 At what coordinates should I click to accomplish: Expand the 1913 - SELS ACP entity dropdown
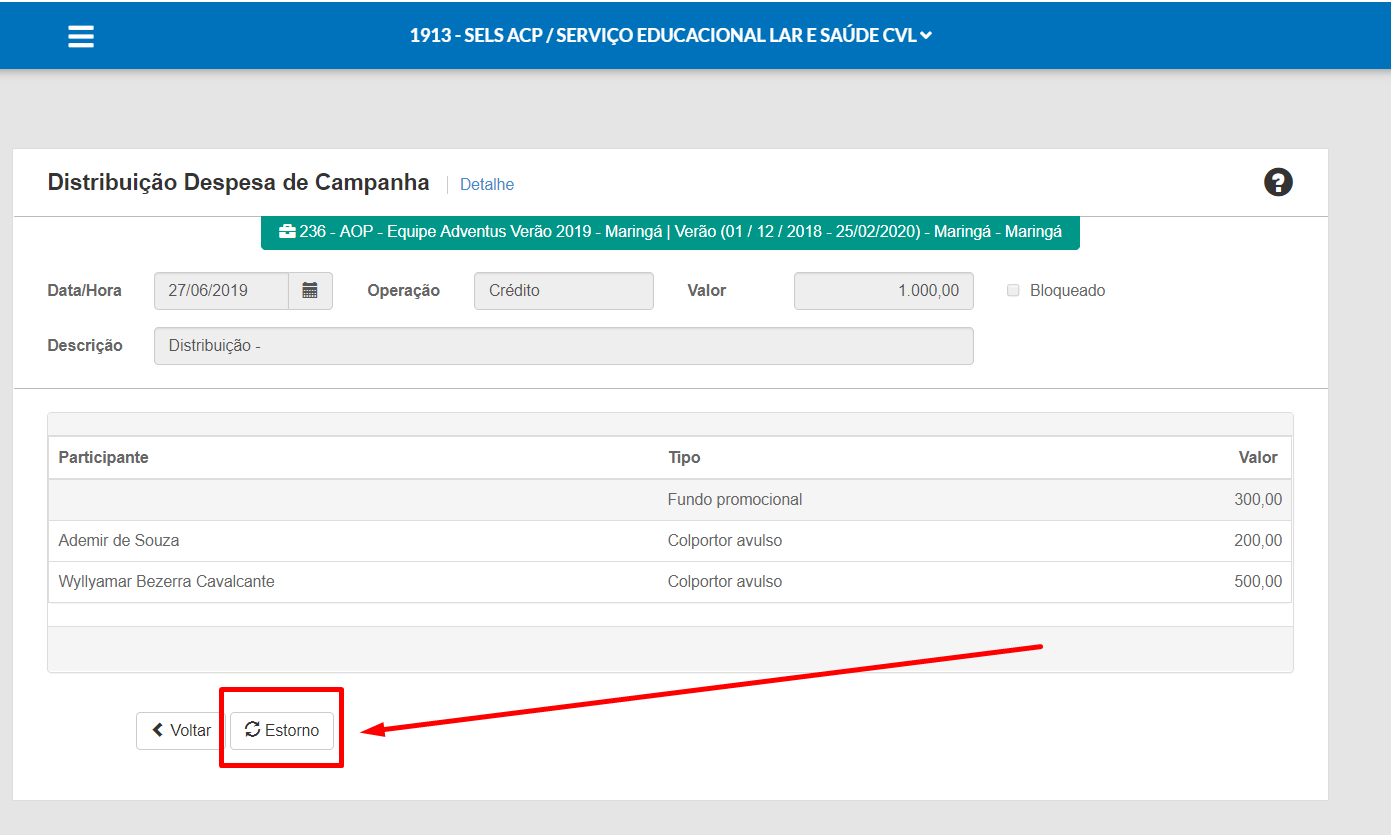tap(671, 35)
